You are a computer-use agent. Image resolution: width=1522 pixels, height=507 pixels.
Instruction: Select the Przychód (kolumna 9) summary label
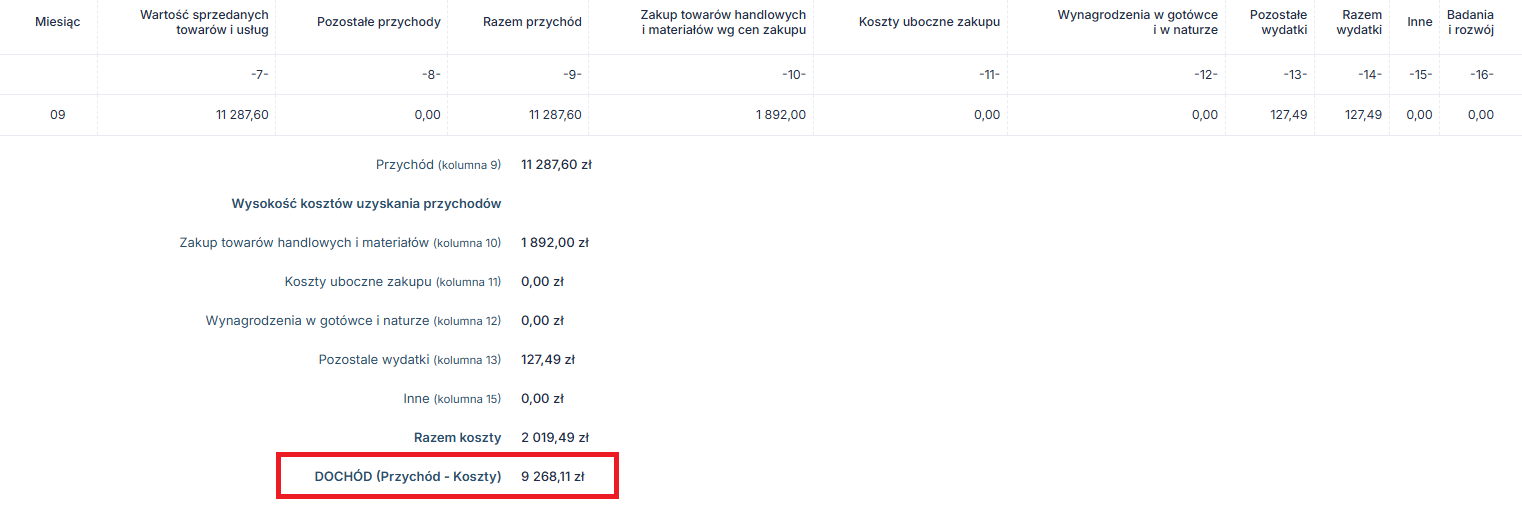(x=438, y=164)
